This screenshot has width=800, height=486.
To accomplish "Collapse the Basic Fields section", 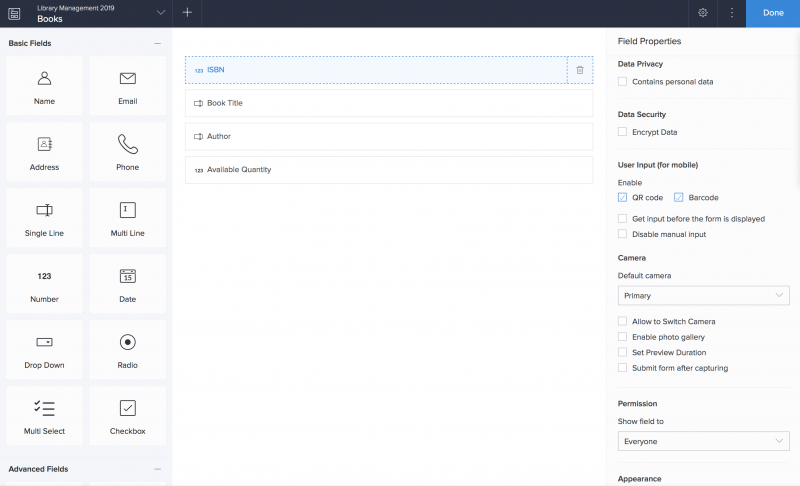I will point(157,44).
